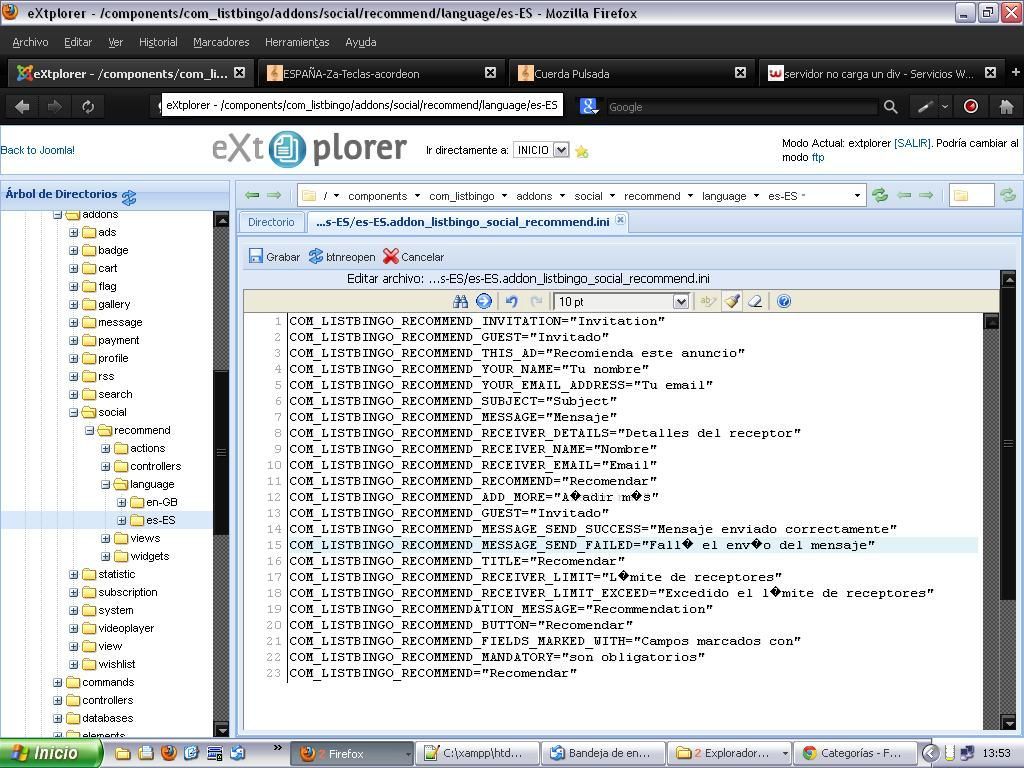Click the editor undo arrow
The height and width of the screenshot is (768, 1024).
(512, 301)
